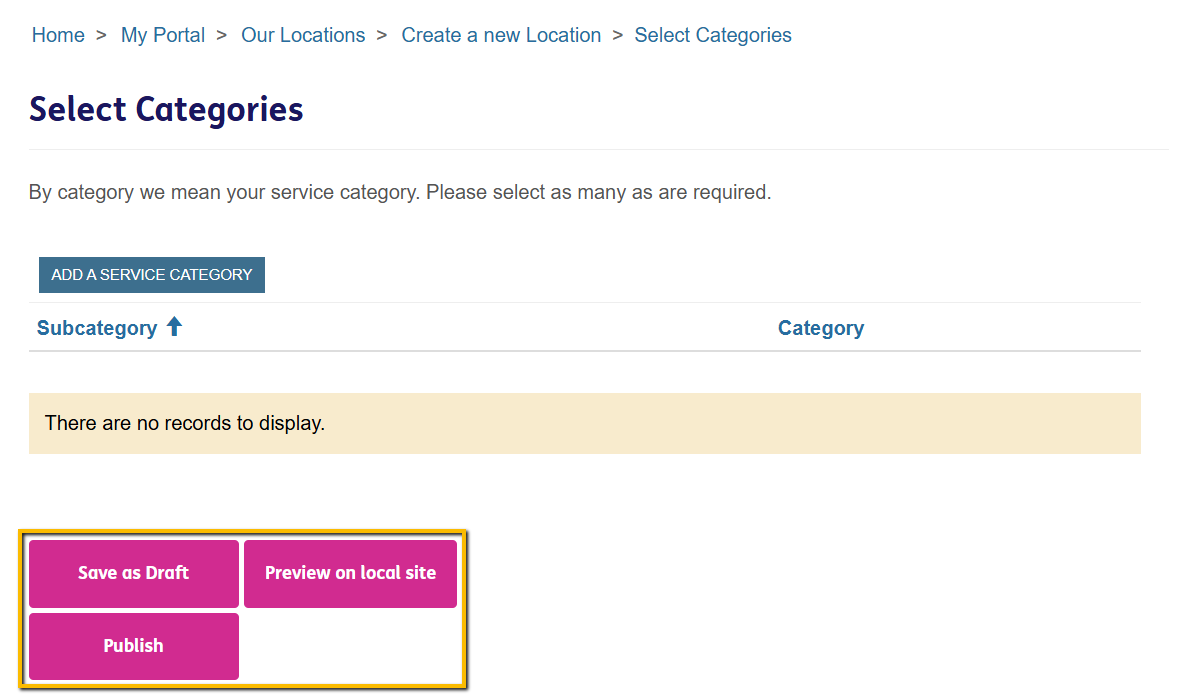Open the My Portal breadcrumb

tap(163, 35)
